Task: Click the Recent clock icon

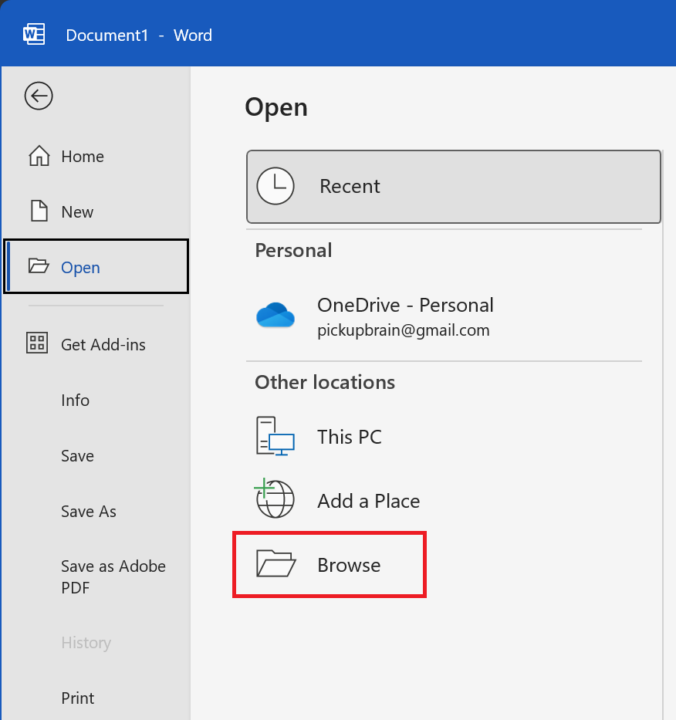Action: (275, 186)
